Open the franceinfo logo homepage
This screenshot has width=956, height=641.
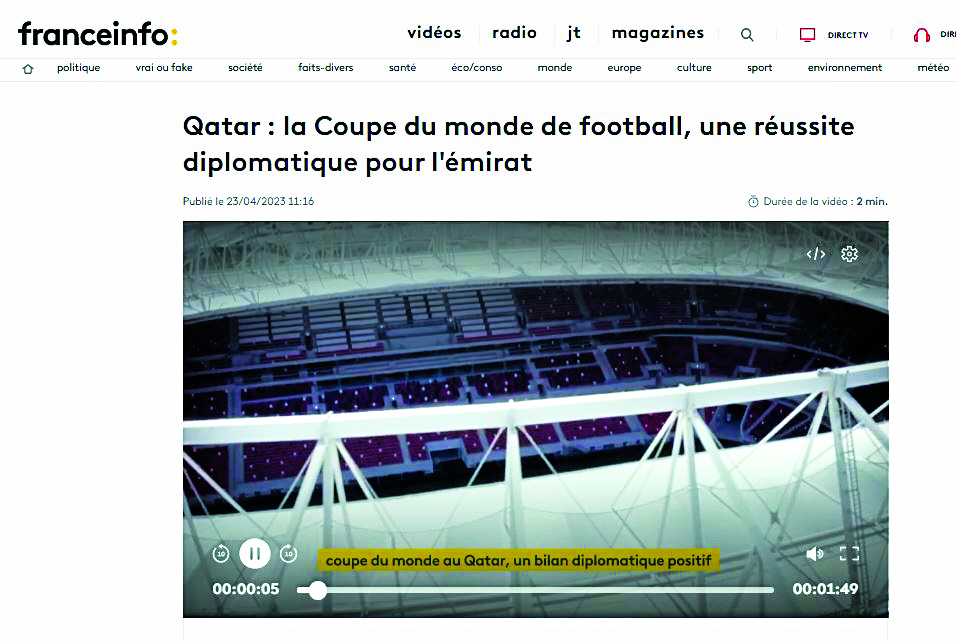(x=98, y=34)
